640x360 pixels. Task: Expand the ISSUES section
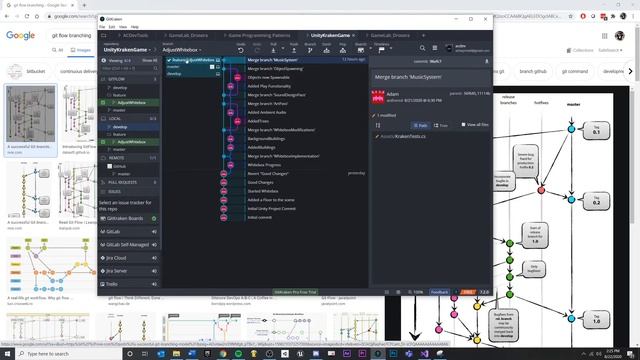tap(129, 191)
